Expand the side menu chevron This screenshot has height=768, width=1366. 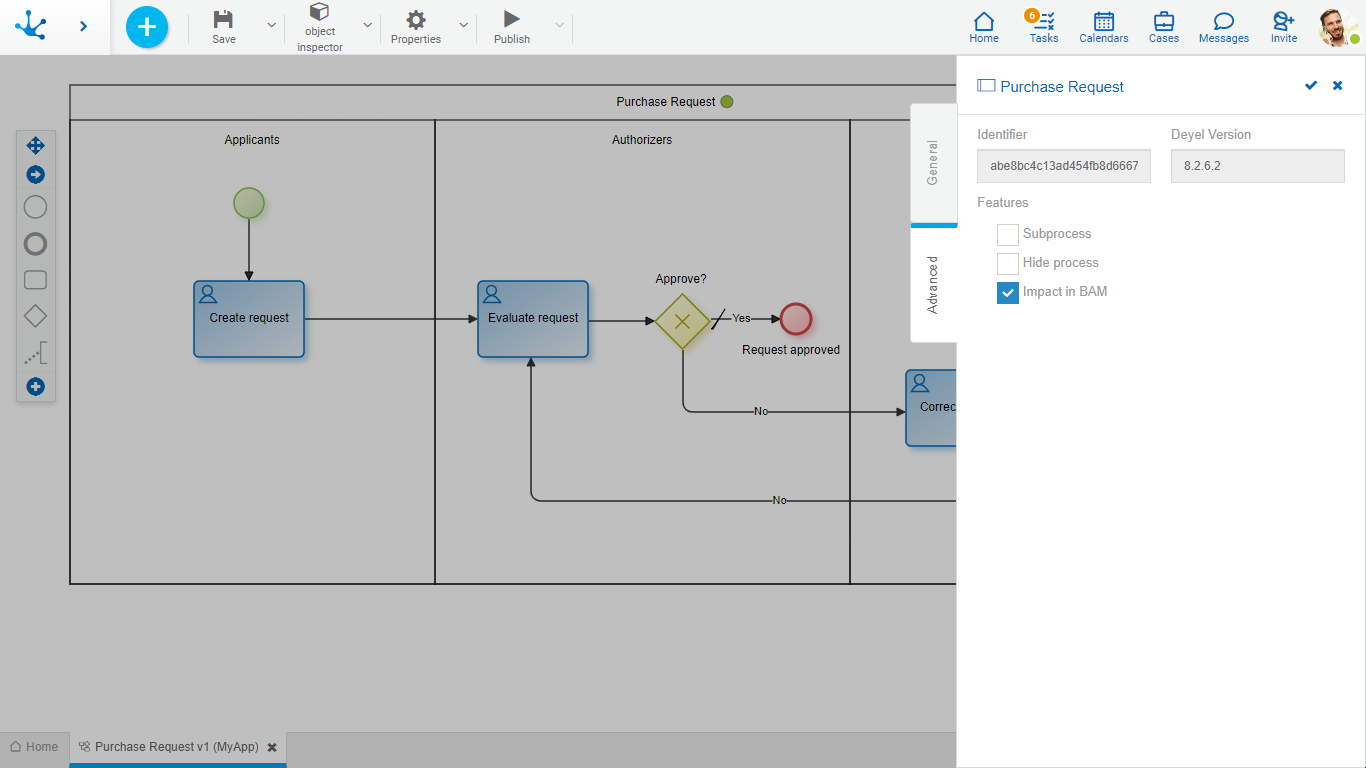click(x=83, y=26)
